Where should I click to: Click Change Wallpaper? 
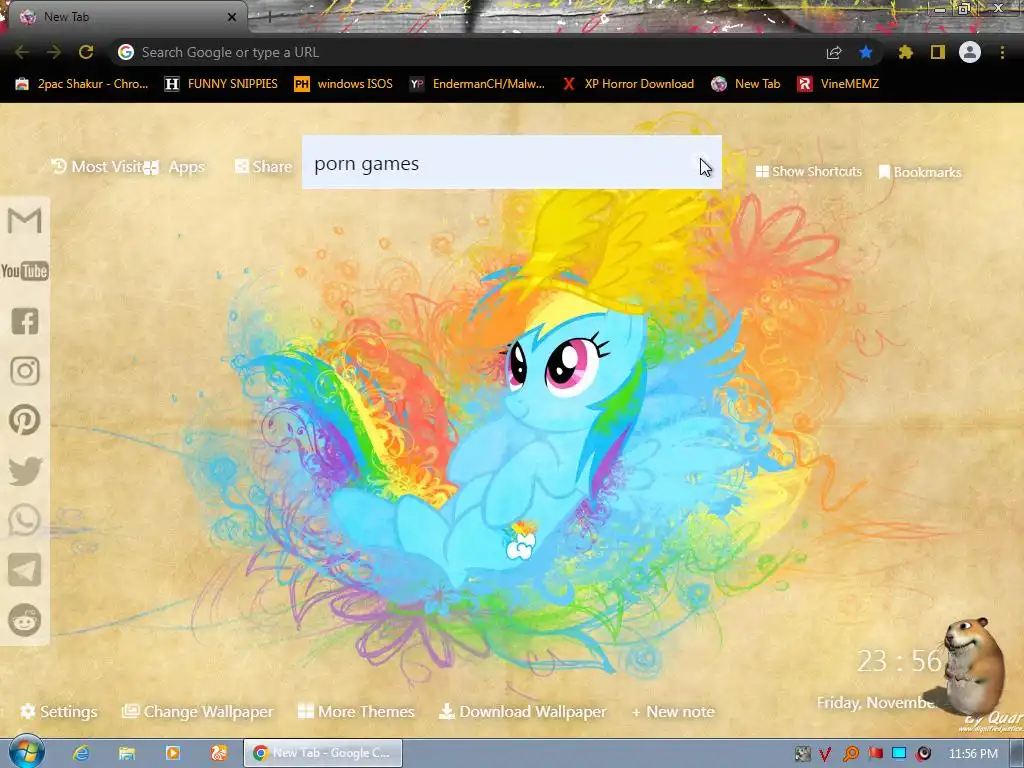[x=198, y=712]
